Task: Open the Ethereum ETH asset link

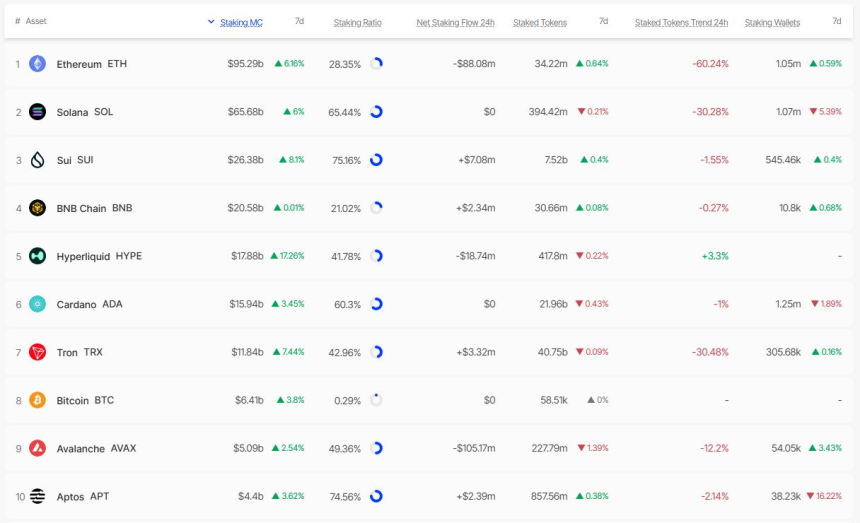Action: click(91, 64)
